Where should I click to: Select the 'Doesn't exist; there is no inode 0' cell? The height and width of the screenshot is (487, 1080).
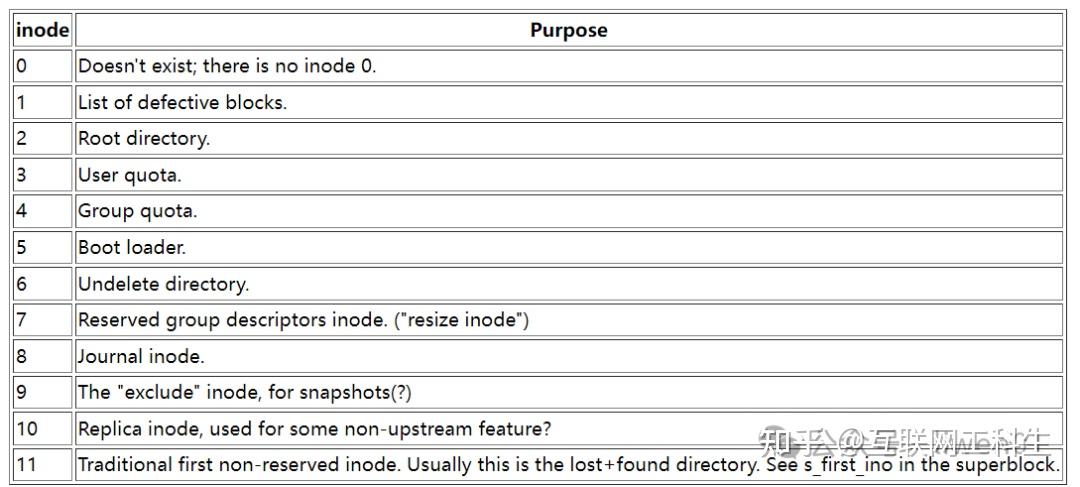[568, 66]
